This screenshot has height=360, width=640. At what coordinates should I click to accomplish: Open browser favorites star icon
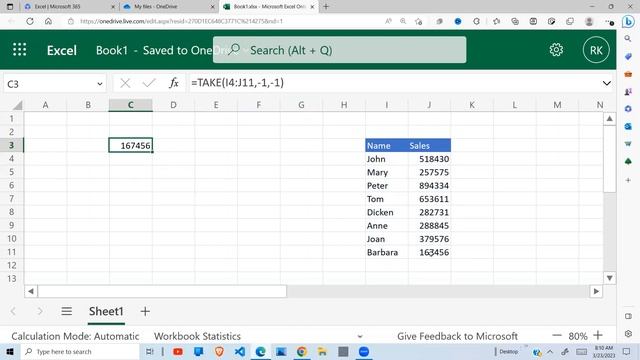coord(496,21)
